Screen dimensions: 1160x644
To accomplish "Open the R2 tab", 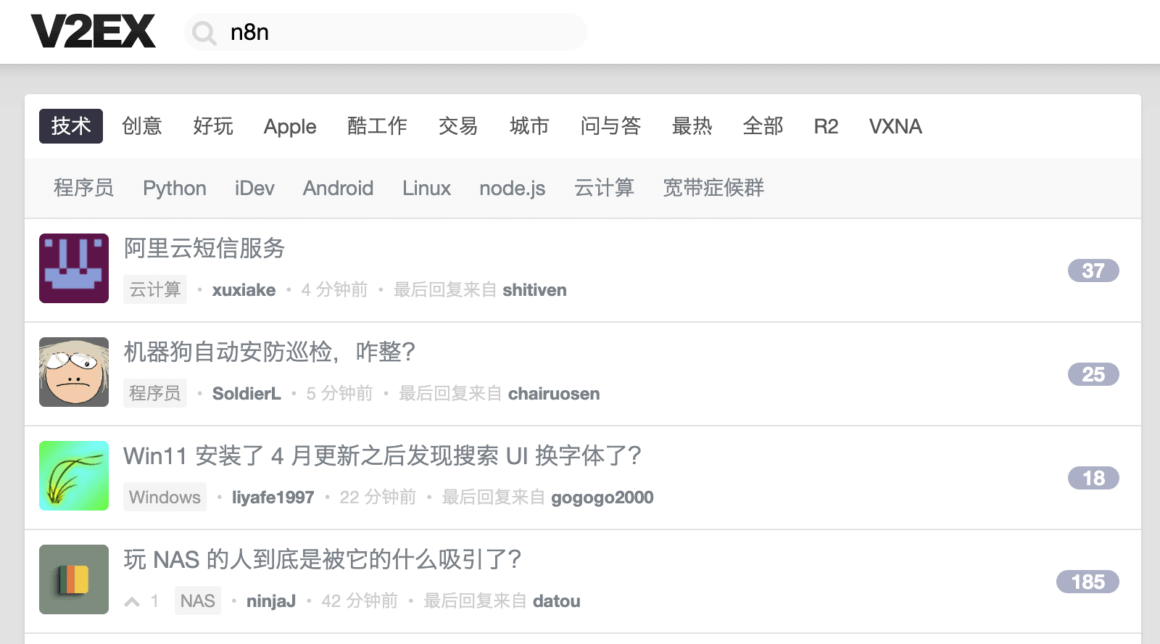I will tap(826, 126).
